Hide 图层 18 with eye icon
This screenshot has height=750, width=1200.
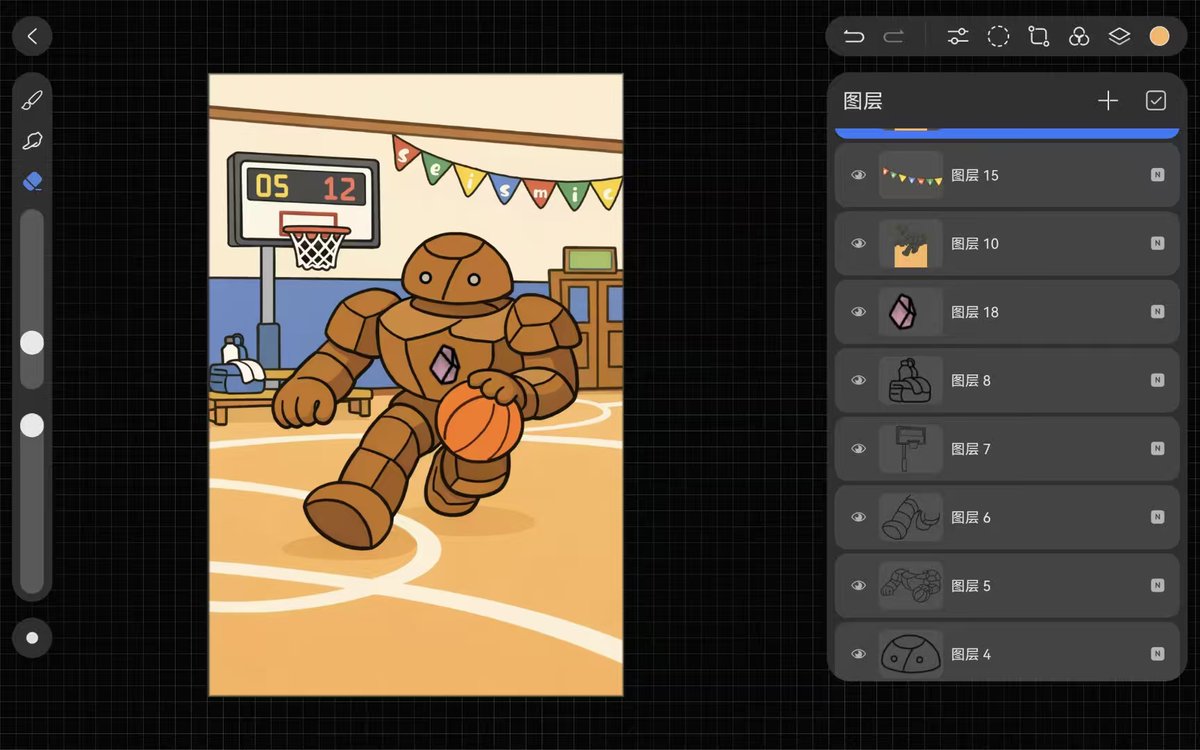coord(858,312)
